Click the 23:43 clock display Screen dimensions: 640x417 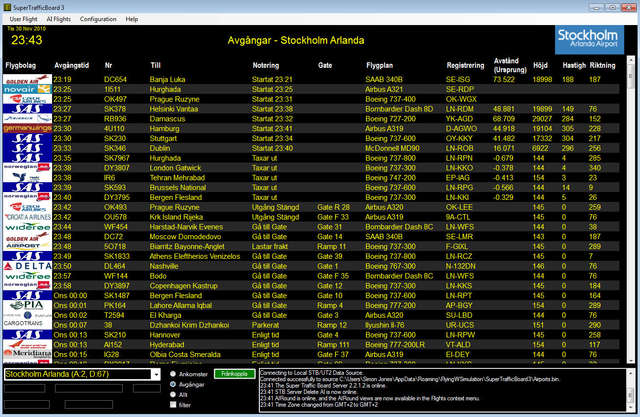27,40
